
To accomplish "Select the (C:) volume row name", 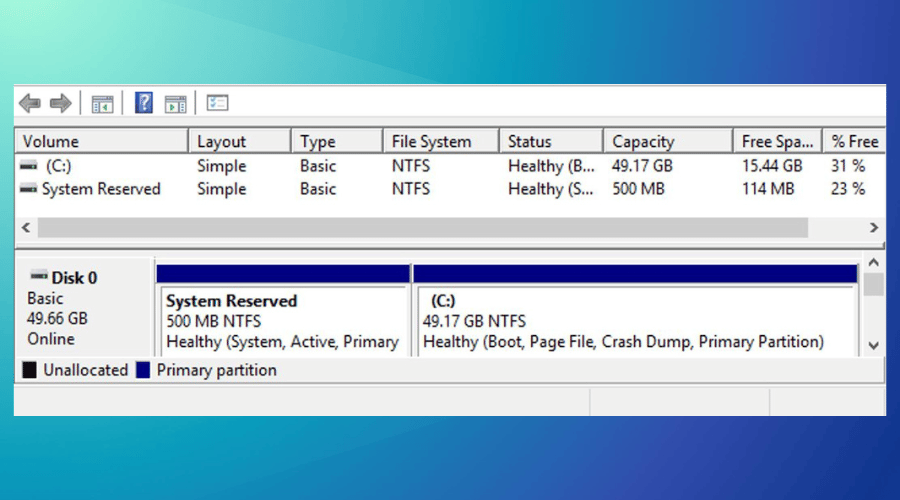I will [59, 166].
